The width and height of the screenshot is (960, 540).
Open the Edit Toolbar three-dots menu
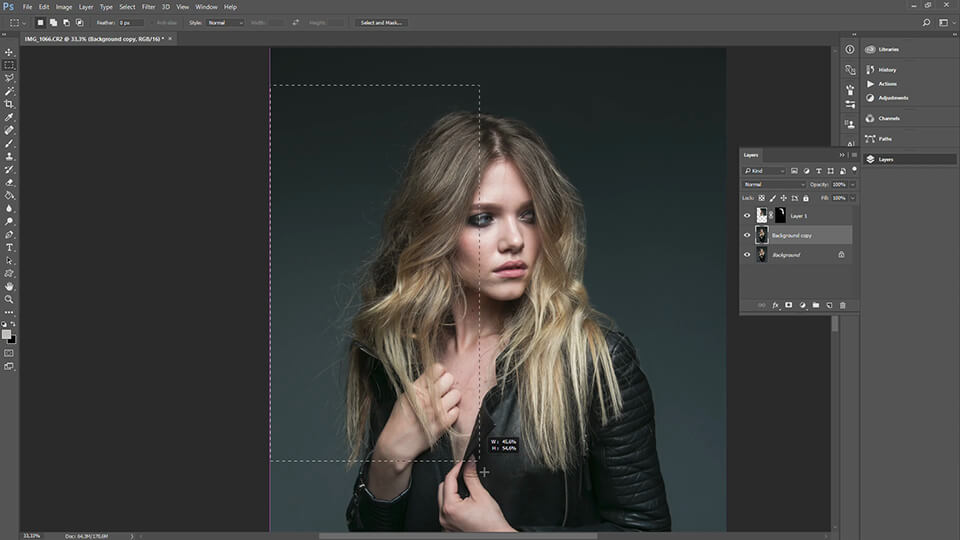click(x=9, y=312)
